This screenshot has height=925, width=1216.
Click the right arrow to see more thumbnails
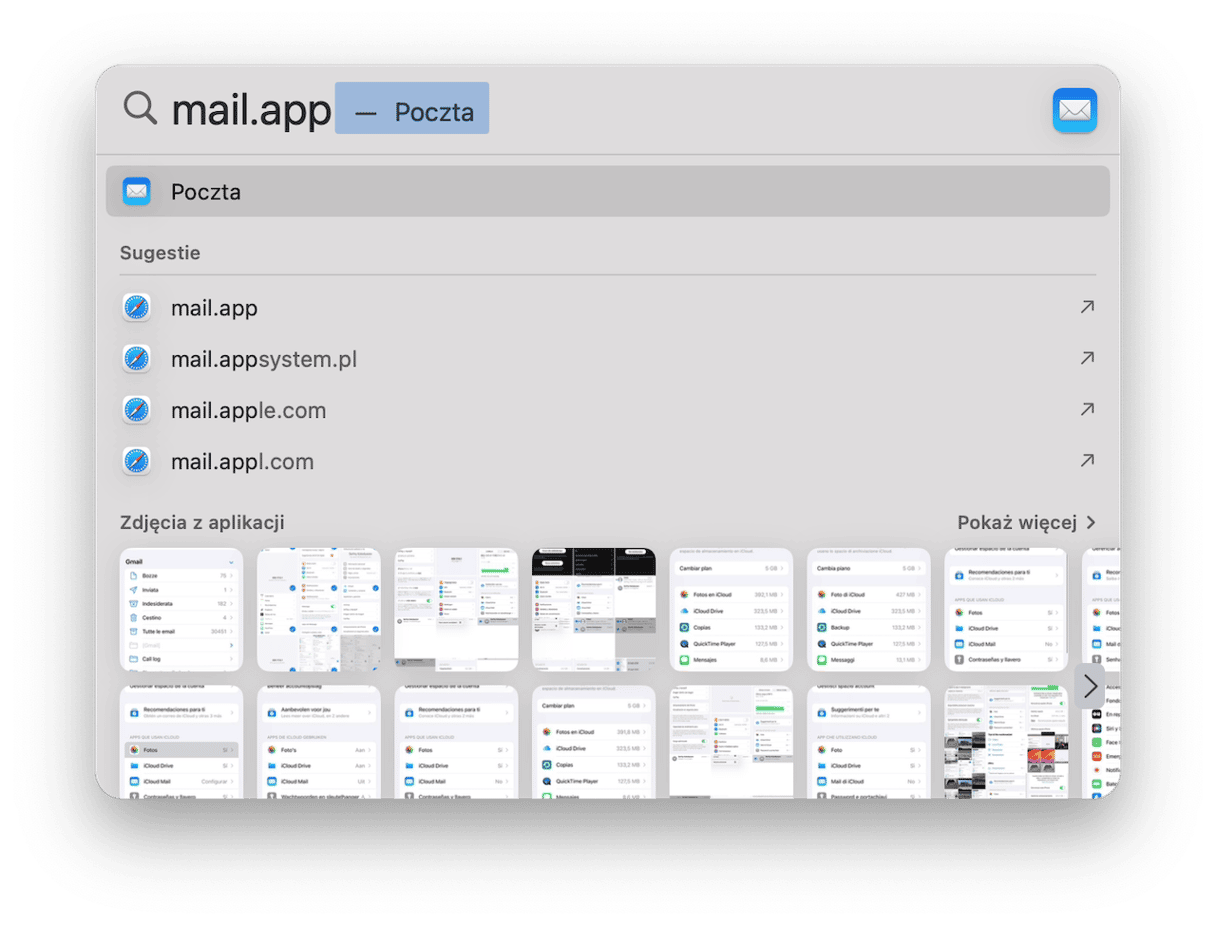(1090, 686)
